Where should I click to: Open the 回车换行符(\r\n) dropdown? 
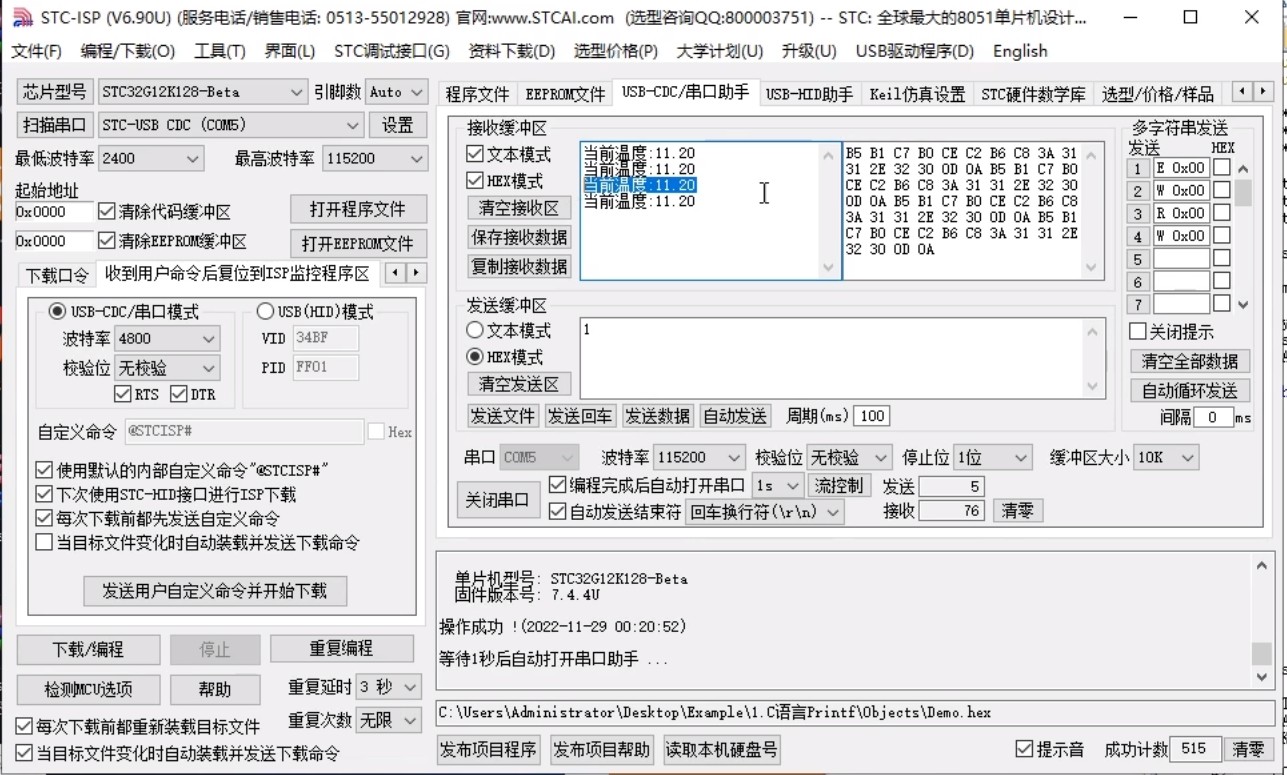764,511
